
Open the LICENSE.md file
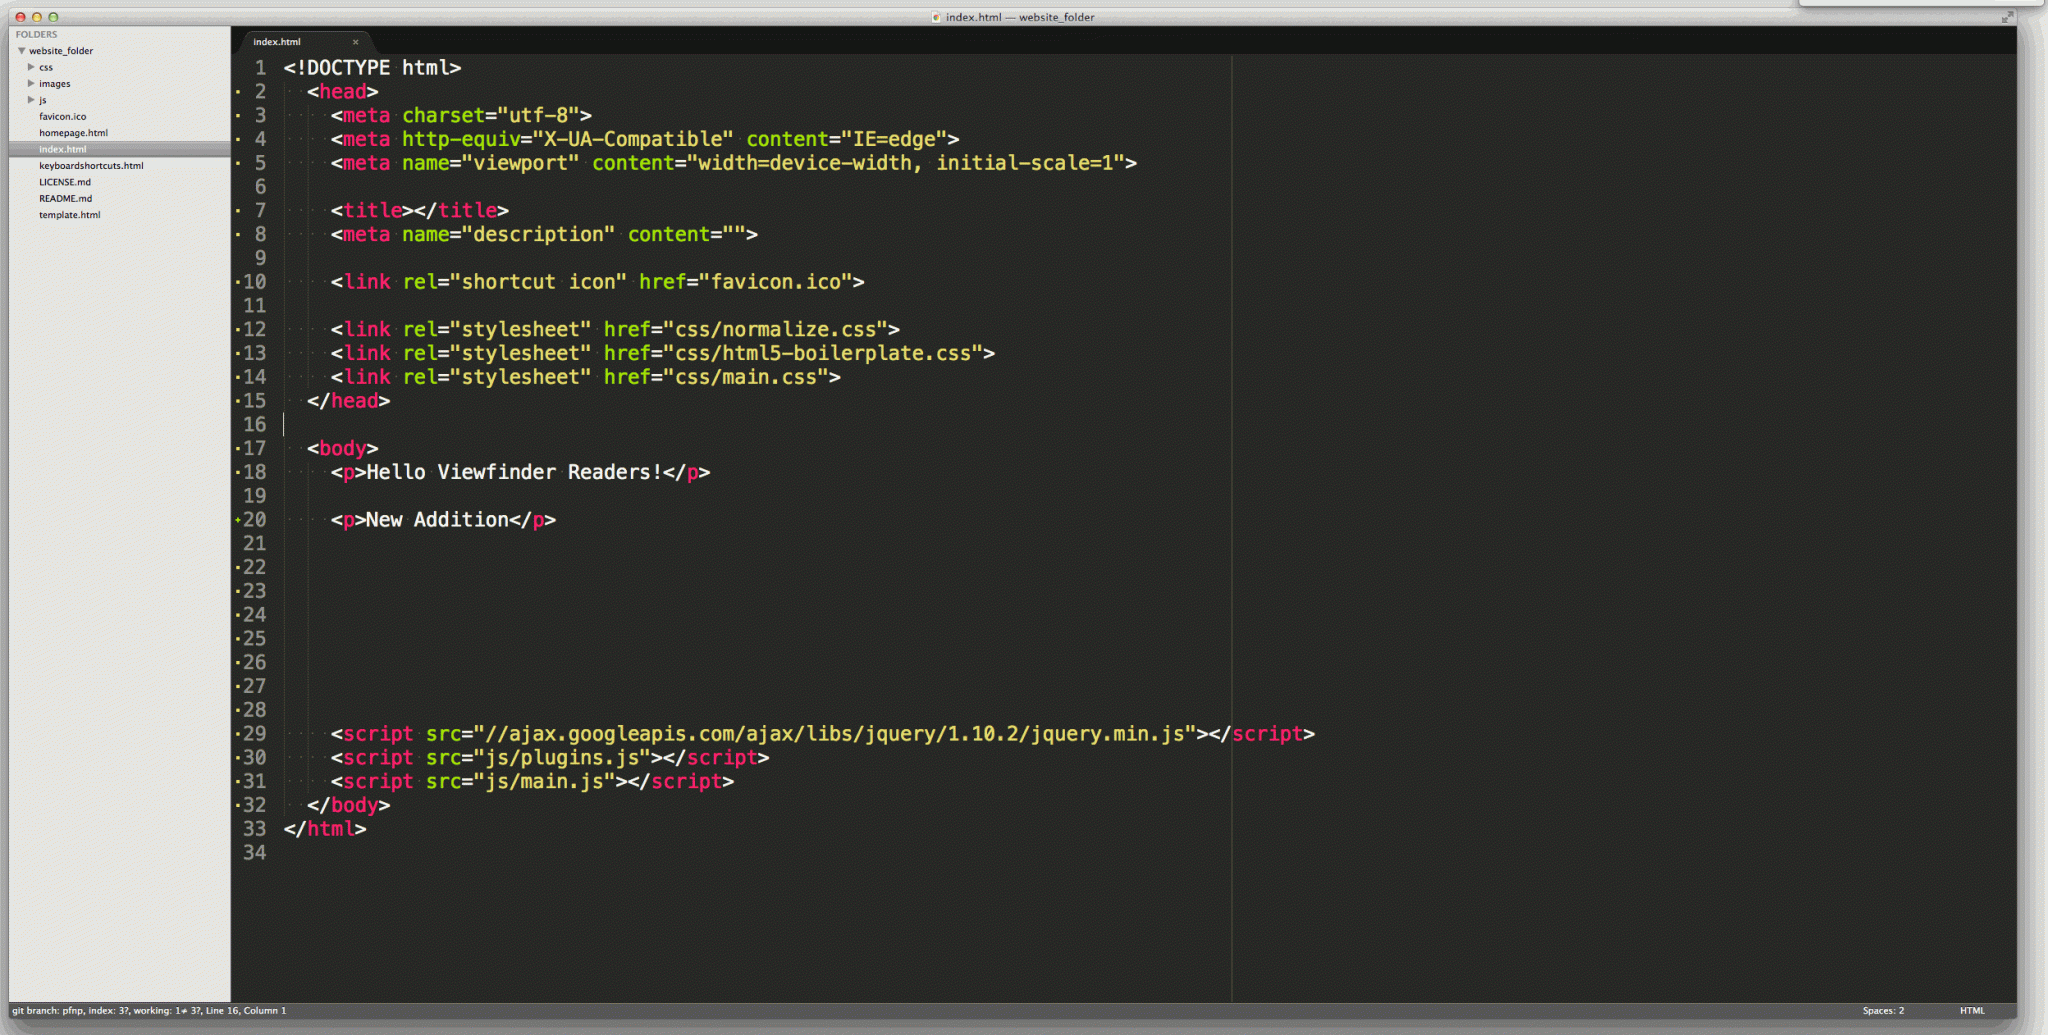point(64,182)
